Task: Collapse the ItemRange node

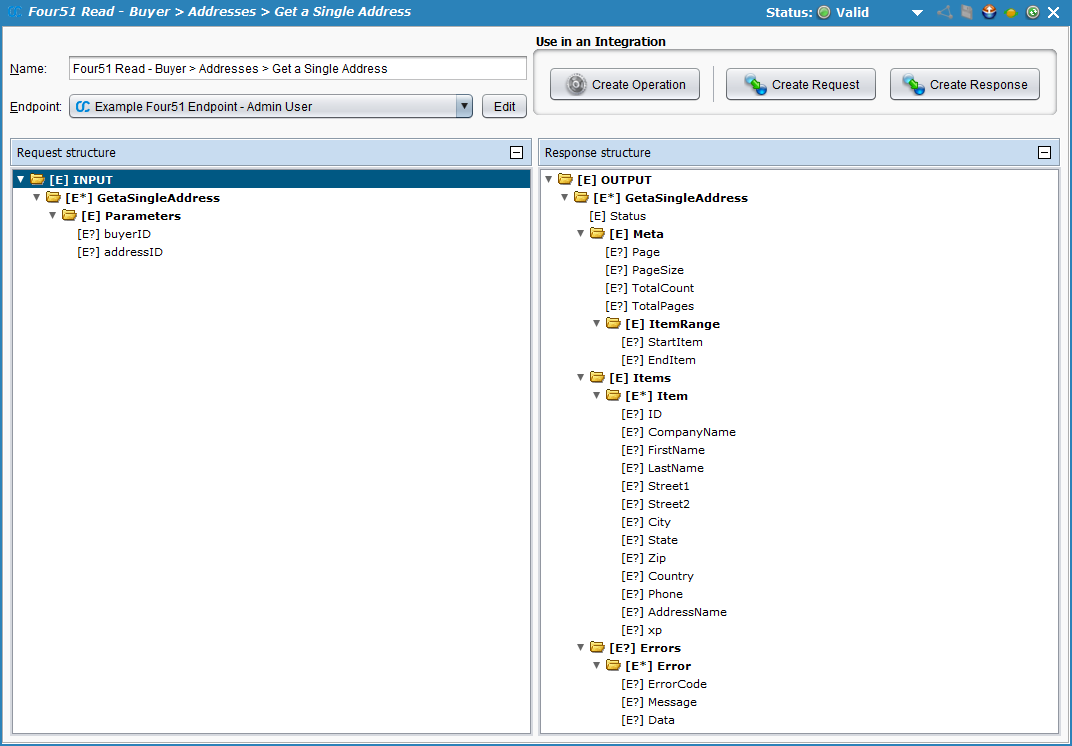Action: pos(597,324)
